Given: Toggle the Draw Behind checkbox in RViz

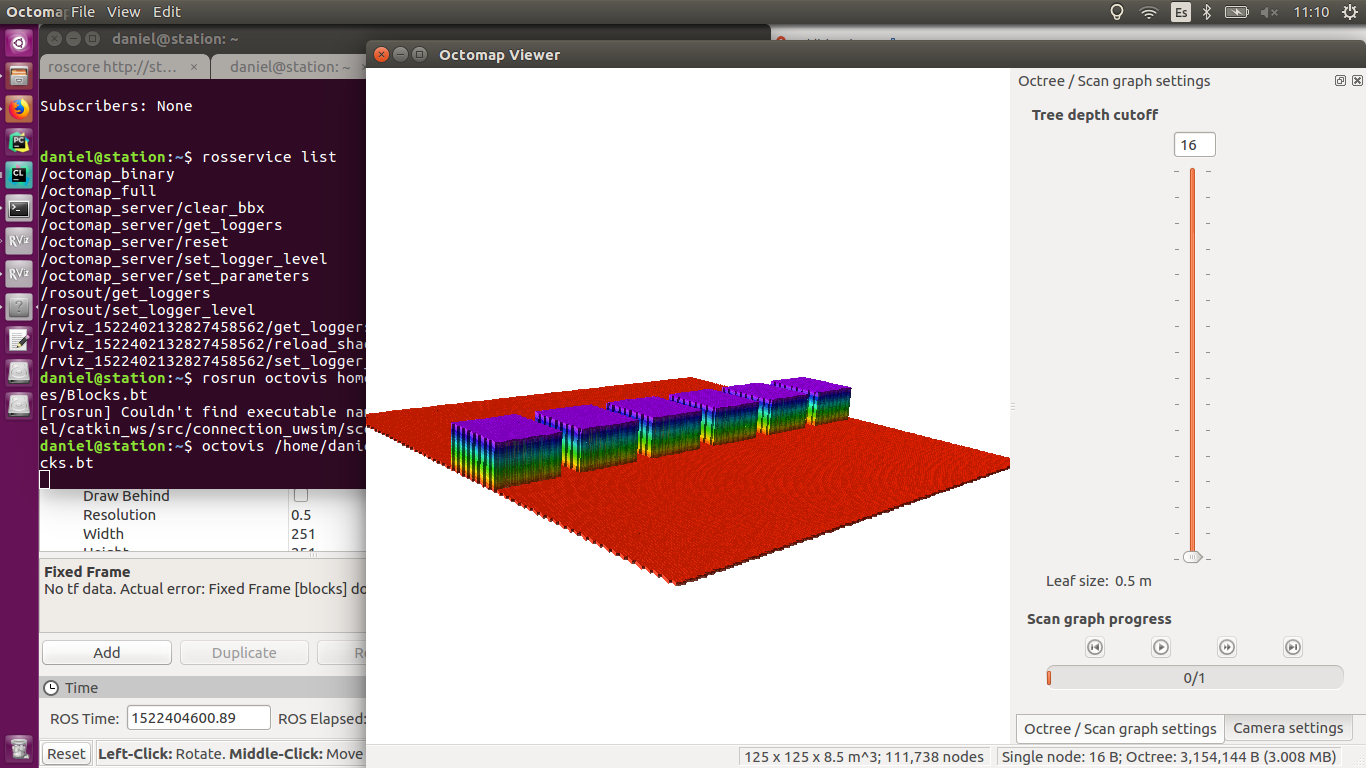Looking at the screenshot, I should 300,495.
